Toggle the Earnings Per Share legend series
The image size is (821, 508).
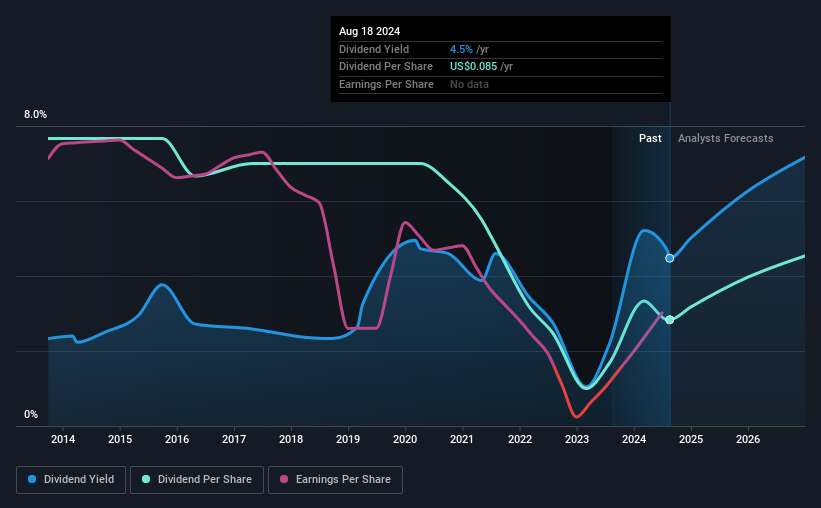click(335, 480)
